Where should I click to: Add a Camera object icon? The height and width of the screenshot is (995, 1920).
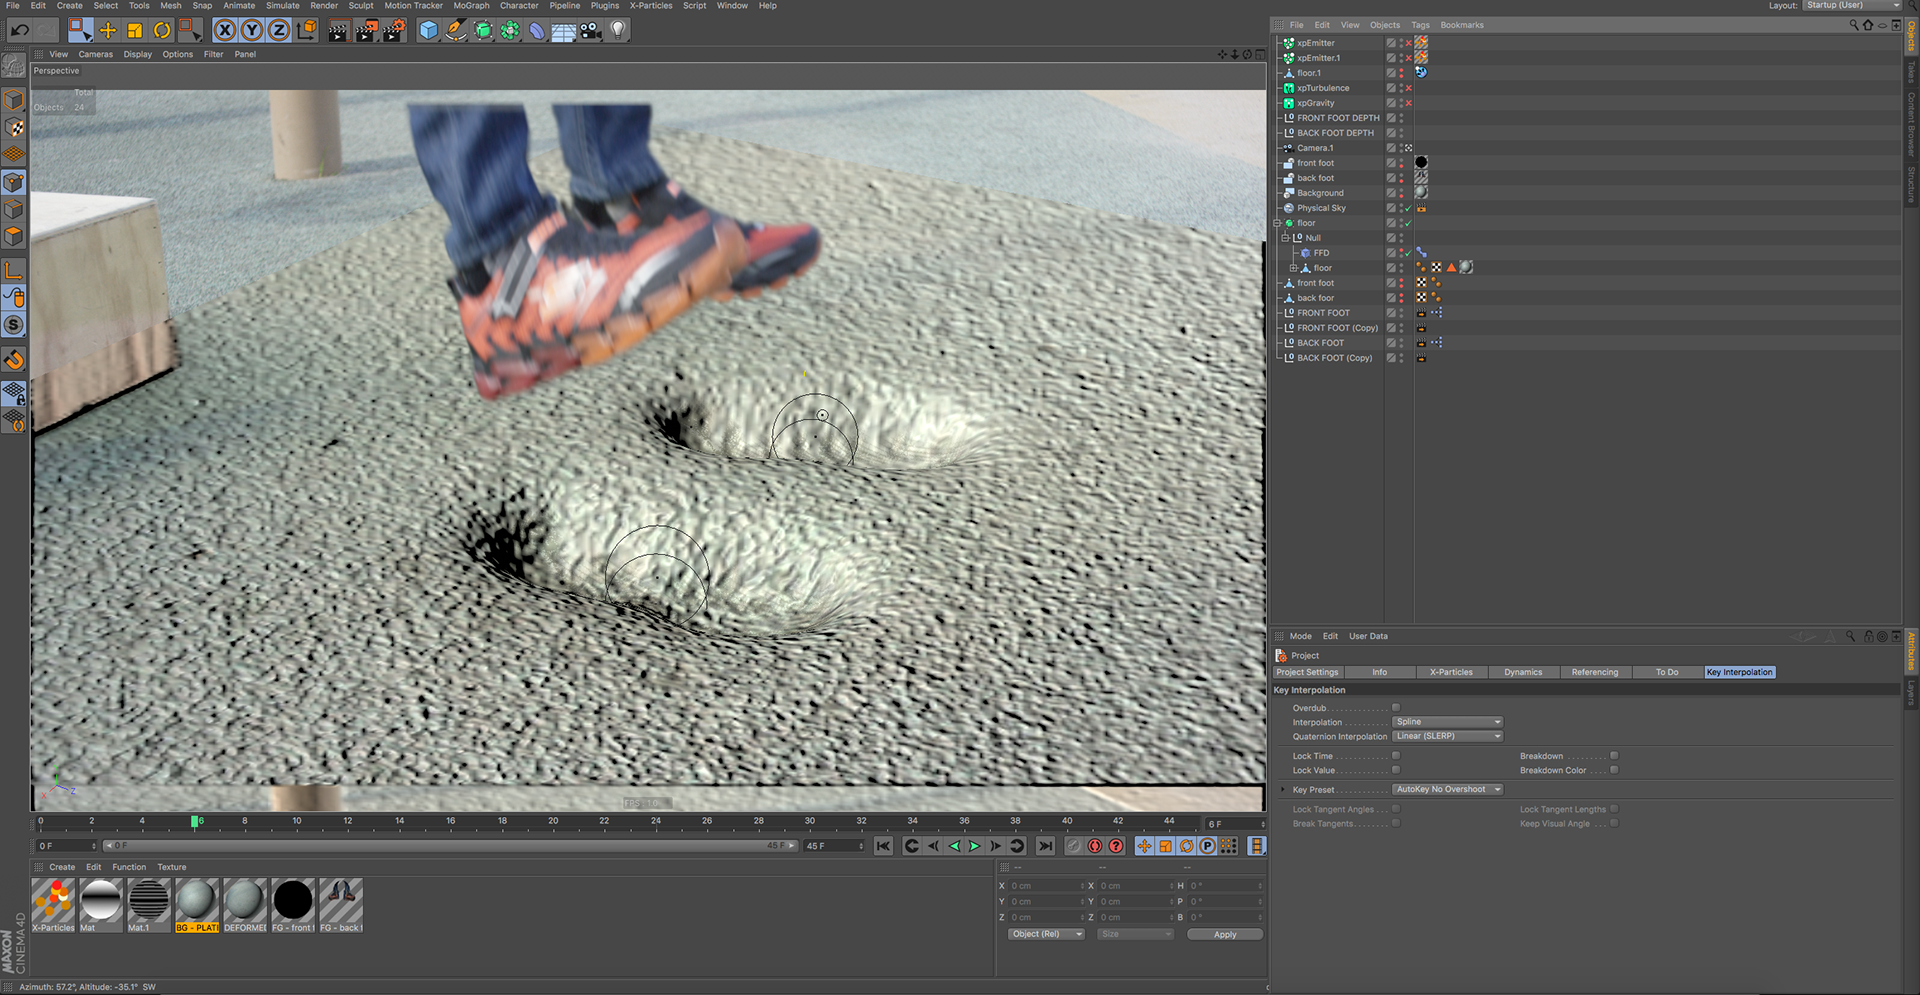591,30
